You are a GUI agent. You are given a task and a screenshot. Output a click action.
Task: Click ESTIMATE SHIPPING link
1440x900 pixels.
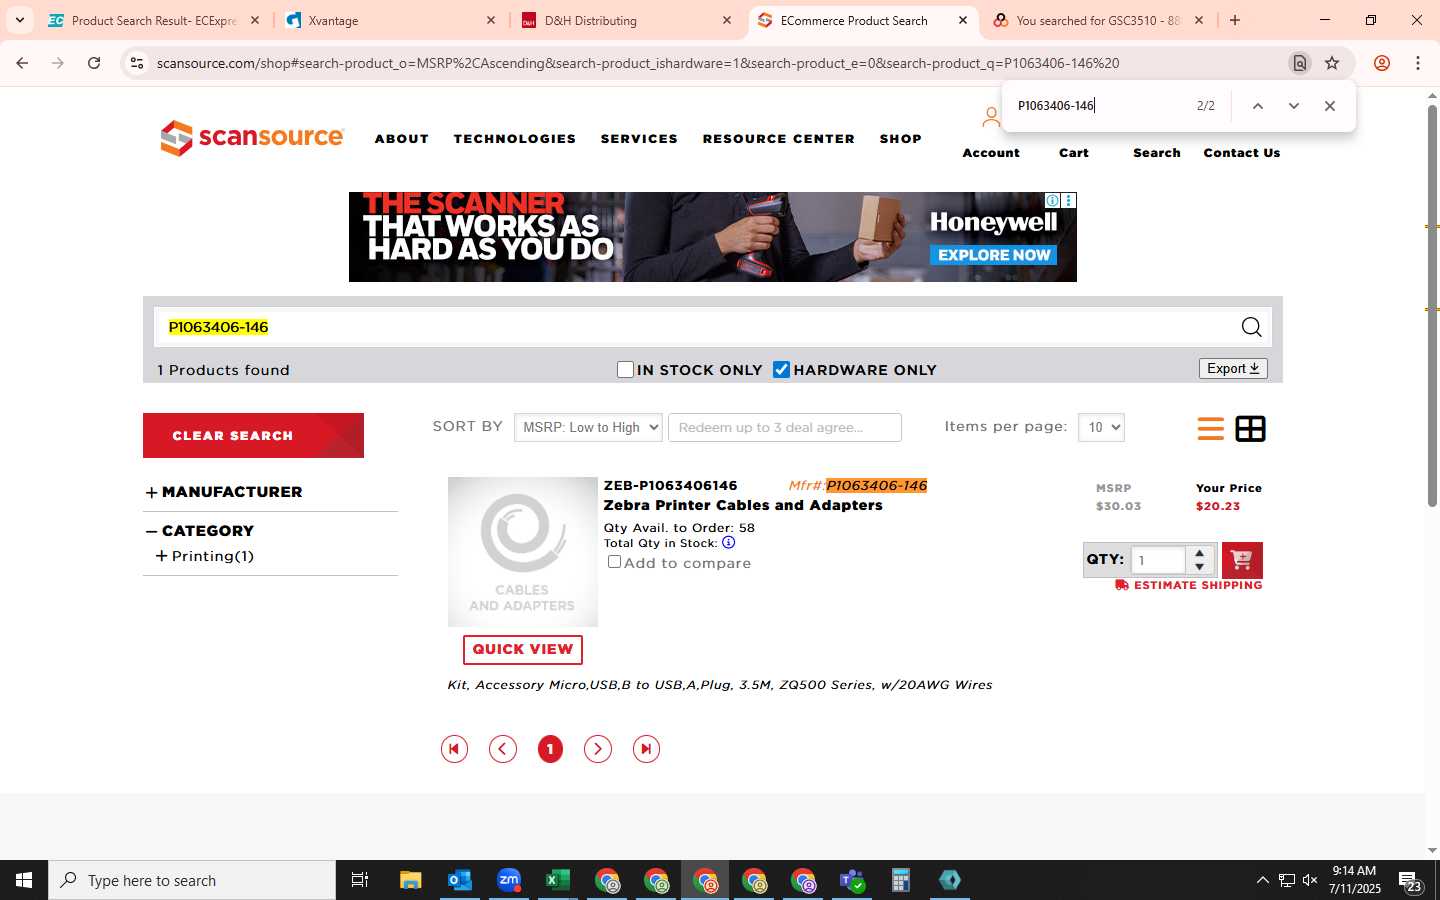(1189, 585)
